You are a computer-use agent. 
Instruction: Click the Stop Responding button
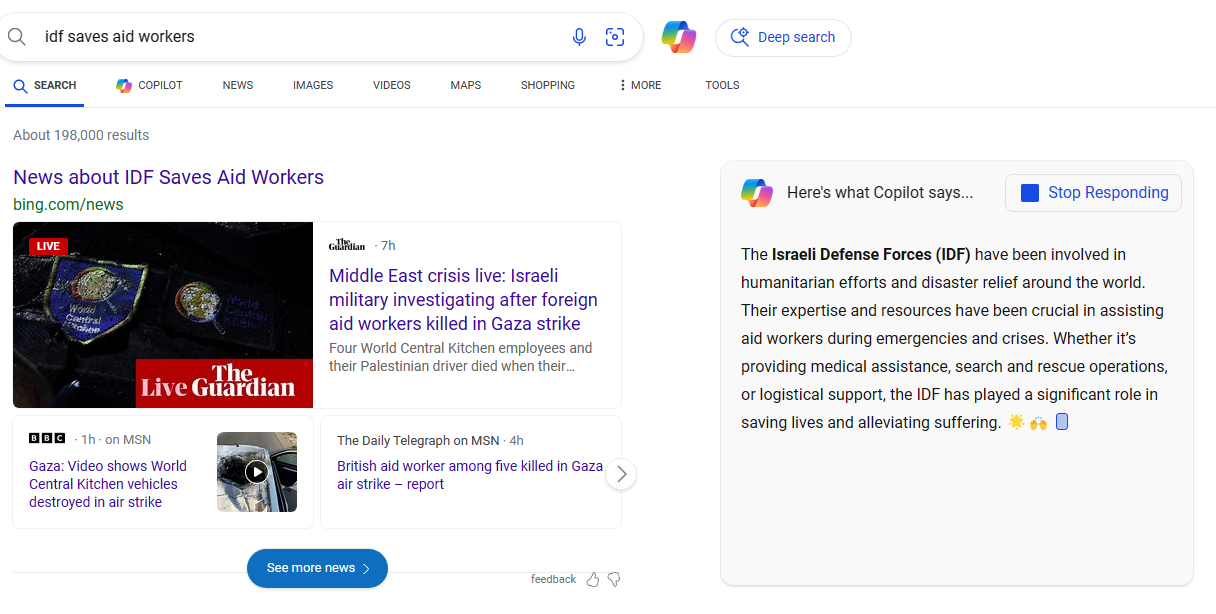1093,193
